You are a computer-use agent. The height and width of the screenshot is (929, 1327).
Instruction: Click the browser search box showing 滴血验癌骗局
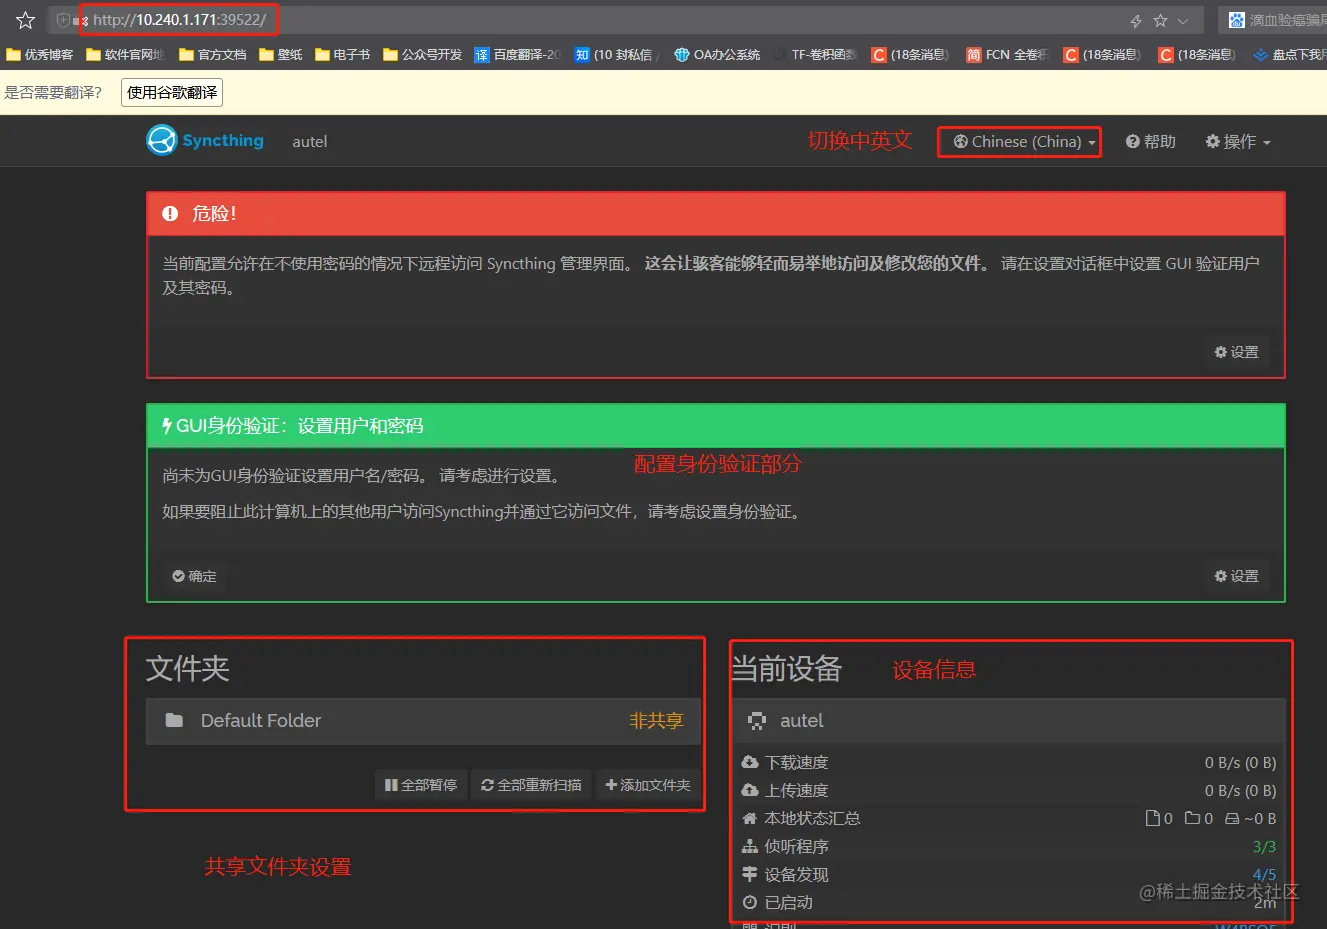[1275, 20]
